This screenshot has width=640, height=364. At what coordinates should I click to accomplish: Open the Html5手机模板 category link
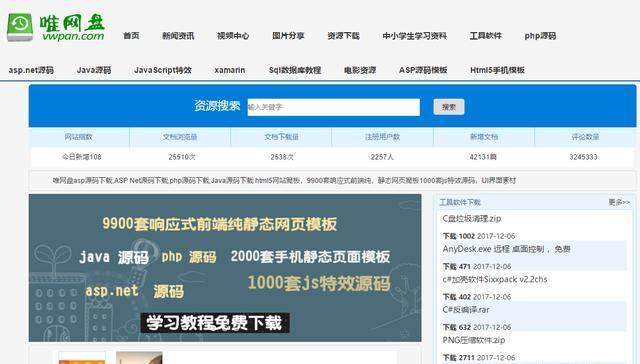tap(497, 70)
